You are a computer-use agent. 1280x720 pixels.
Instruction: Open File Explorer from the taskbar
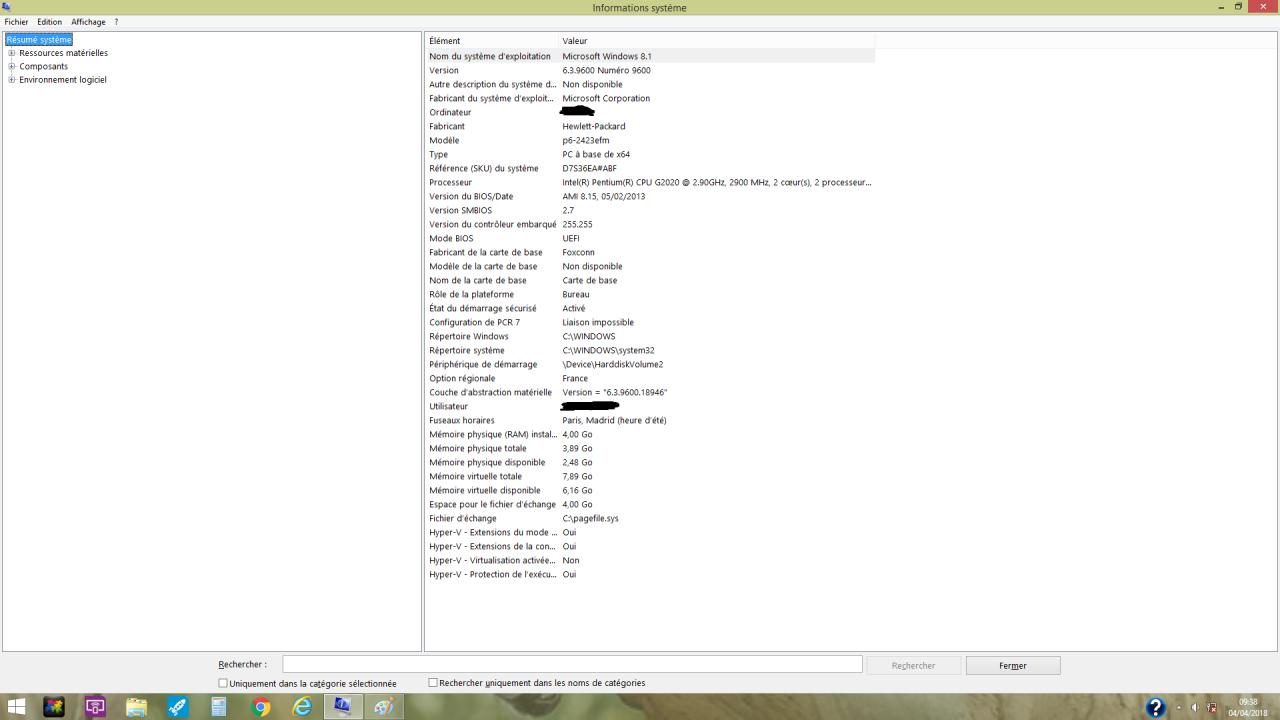(136, 707)
